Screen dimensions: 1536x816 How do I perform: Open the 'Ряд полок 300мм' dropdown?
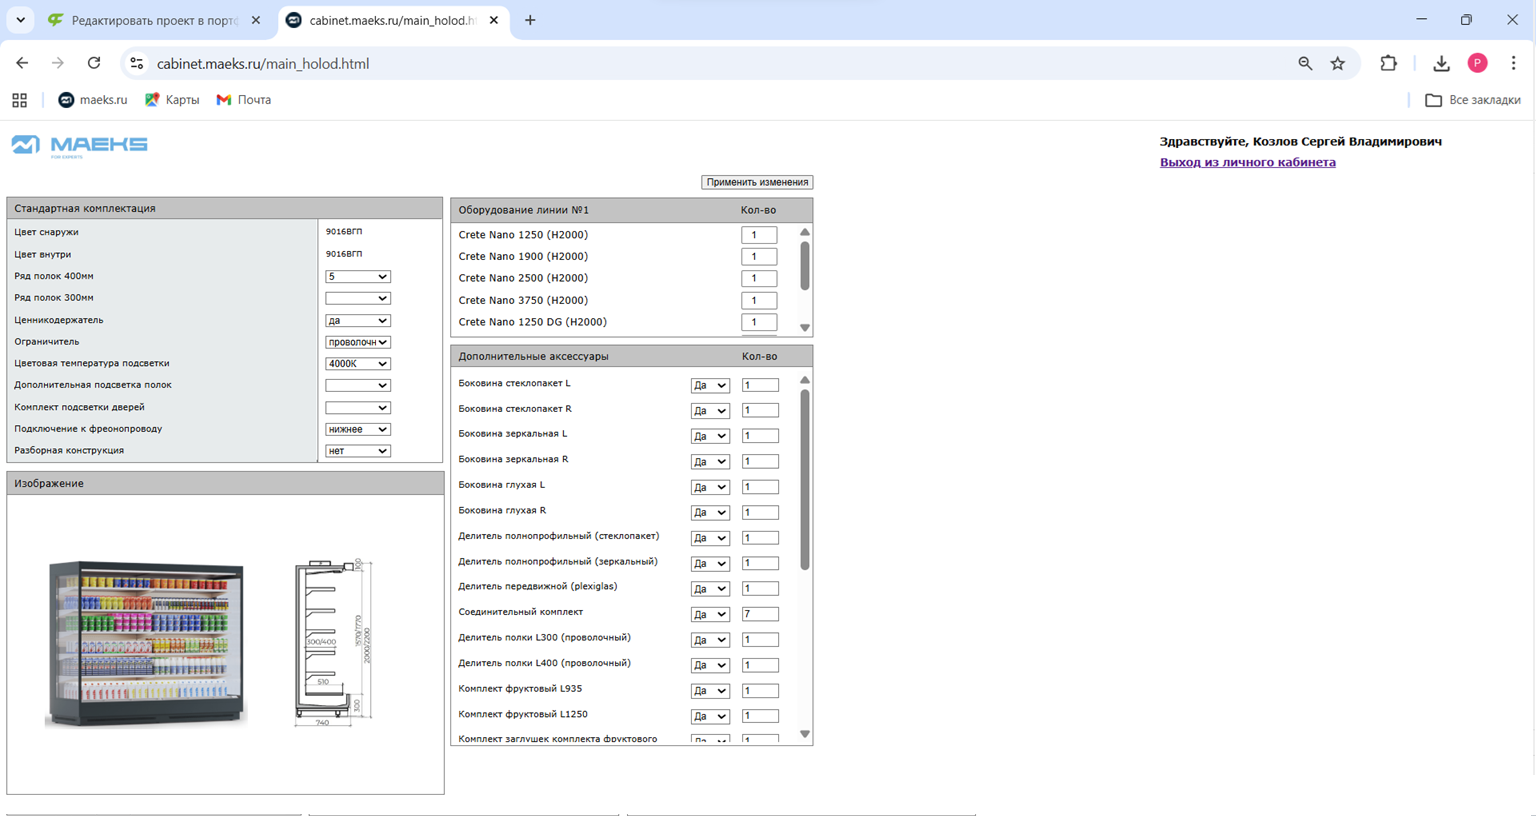tap(357, 298)
